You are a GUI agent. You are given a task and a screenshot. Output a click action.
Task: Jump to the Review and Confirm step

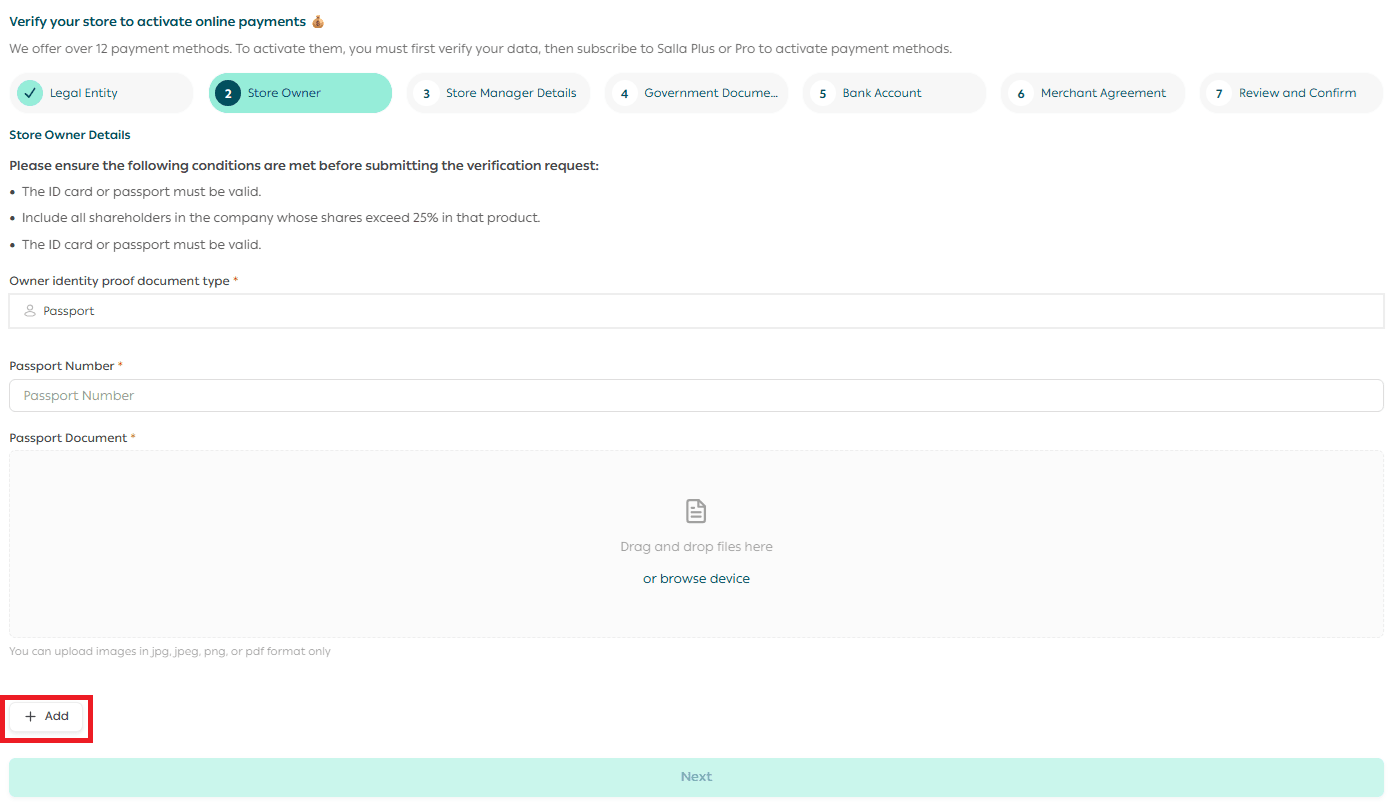click(x=1297, y=93)
